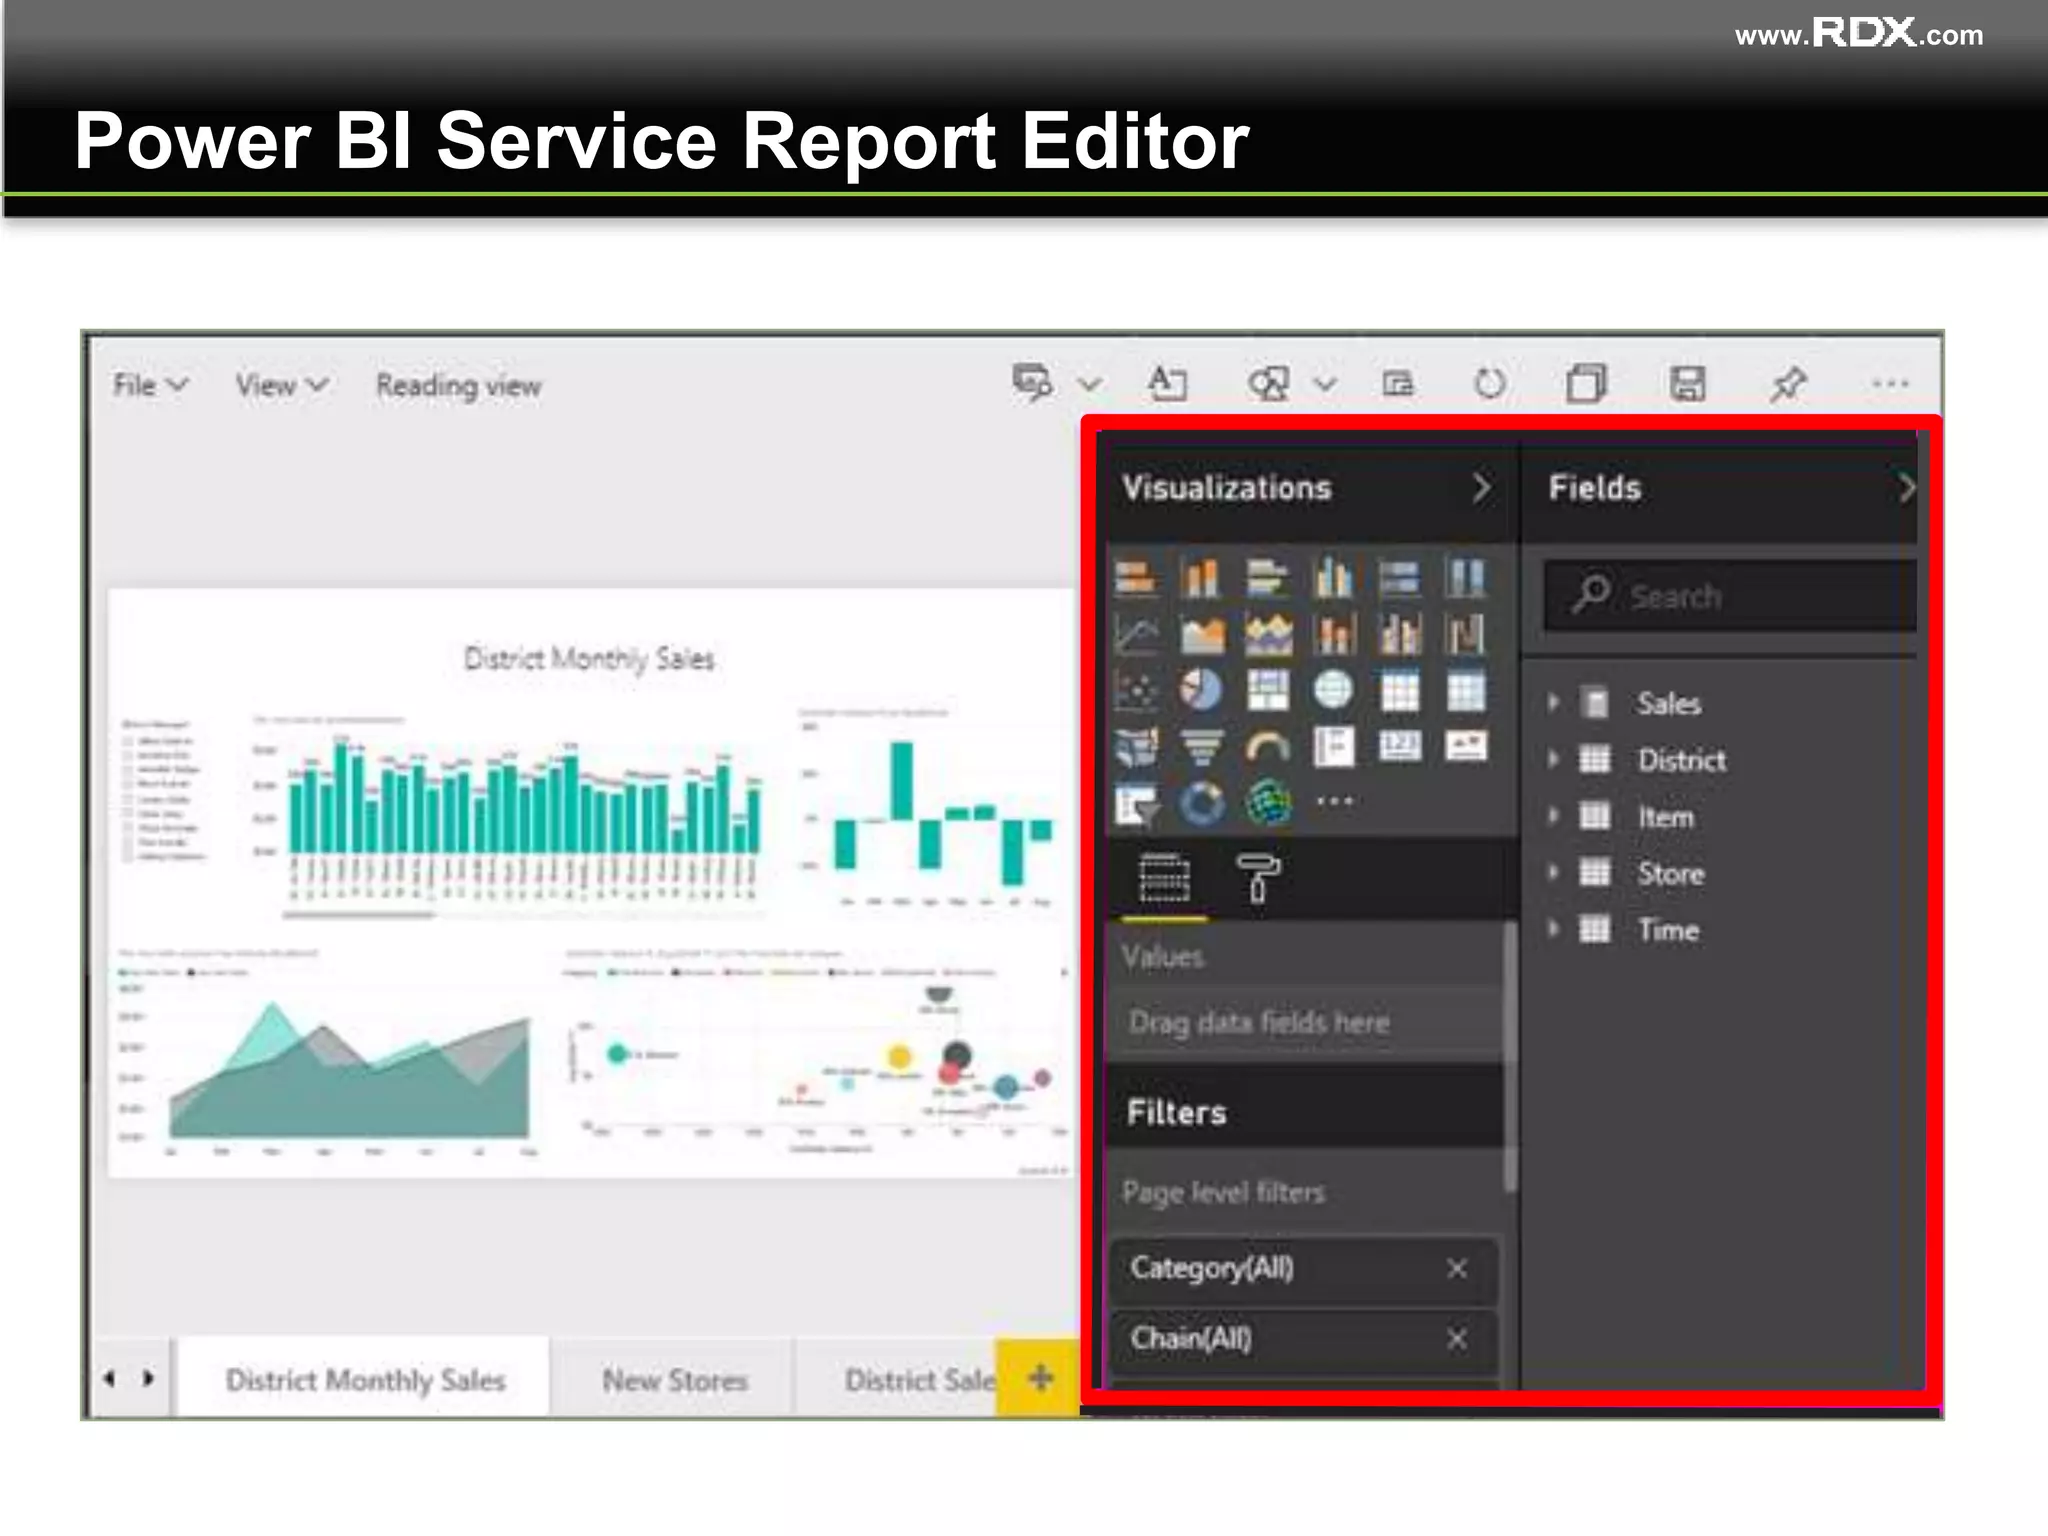Image resolution: width=2048 pixels, height=1536 pixels.
Task: Open the District Monthly Sales page tab
Action: pos(364,1379)
